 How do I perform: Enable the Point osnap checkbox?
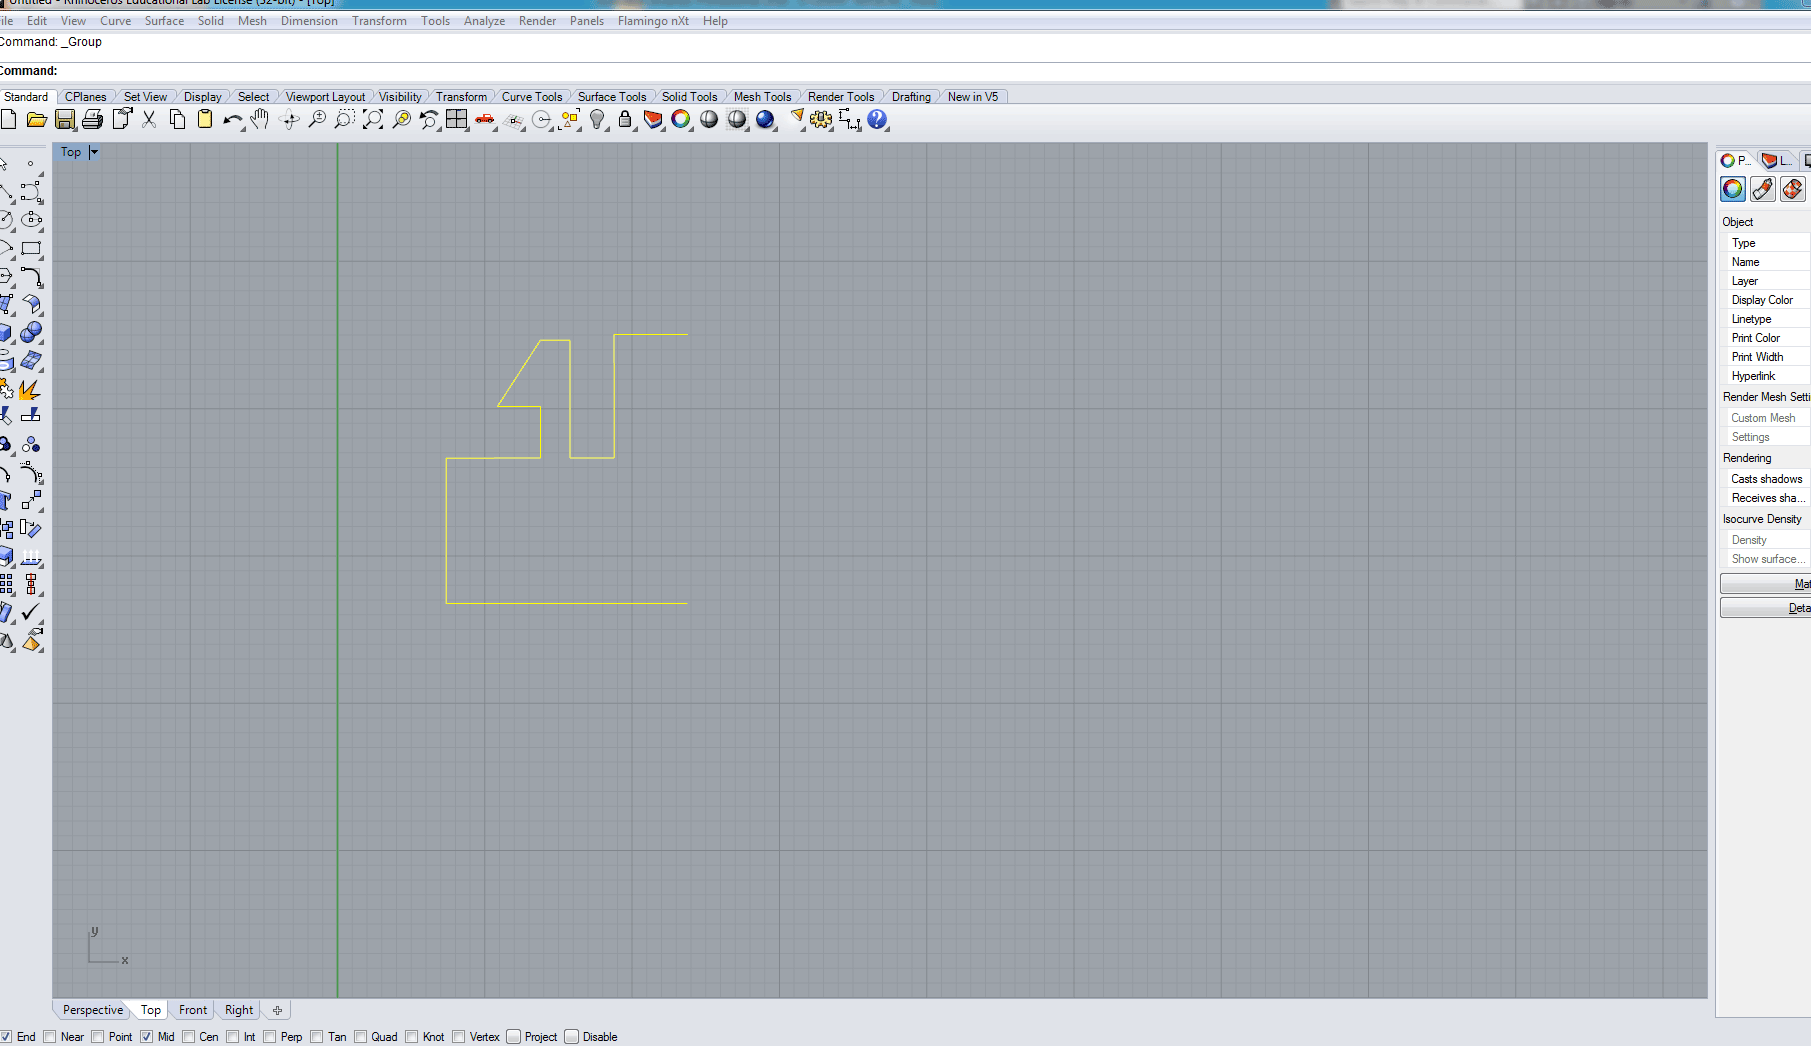[98, 1037]
